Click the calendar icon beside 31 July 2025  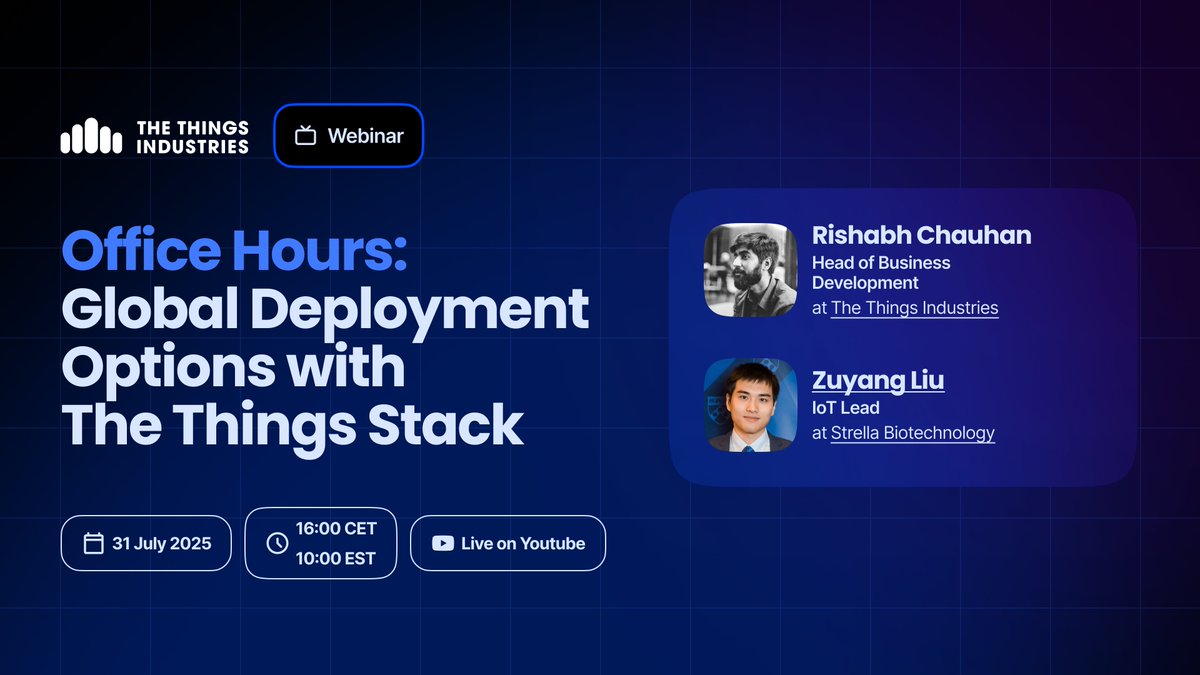[93, 543]
